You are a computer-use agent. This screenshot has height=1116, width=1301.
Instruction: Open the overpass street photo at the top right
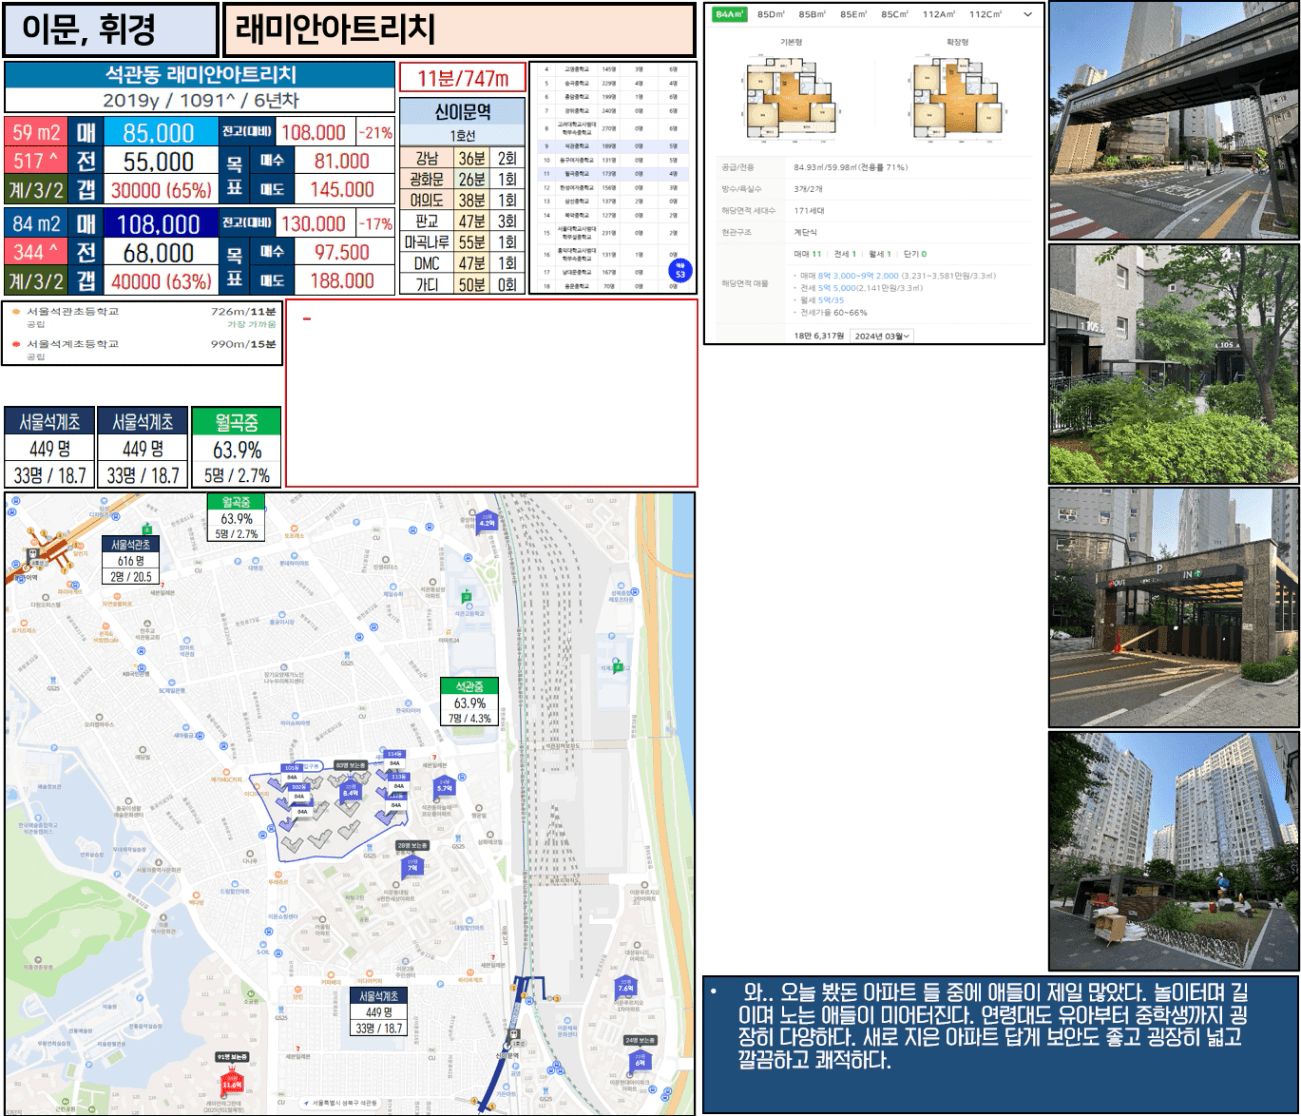1174,121
